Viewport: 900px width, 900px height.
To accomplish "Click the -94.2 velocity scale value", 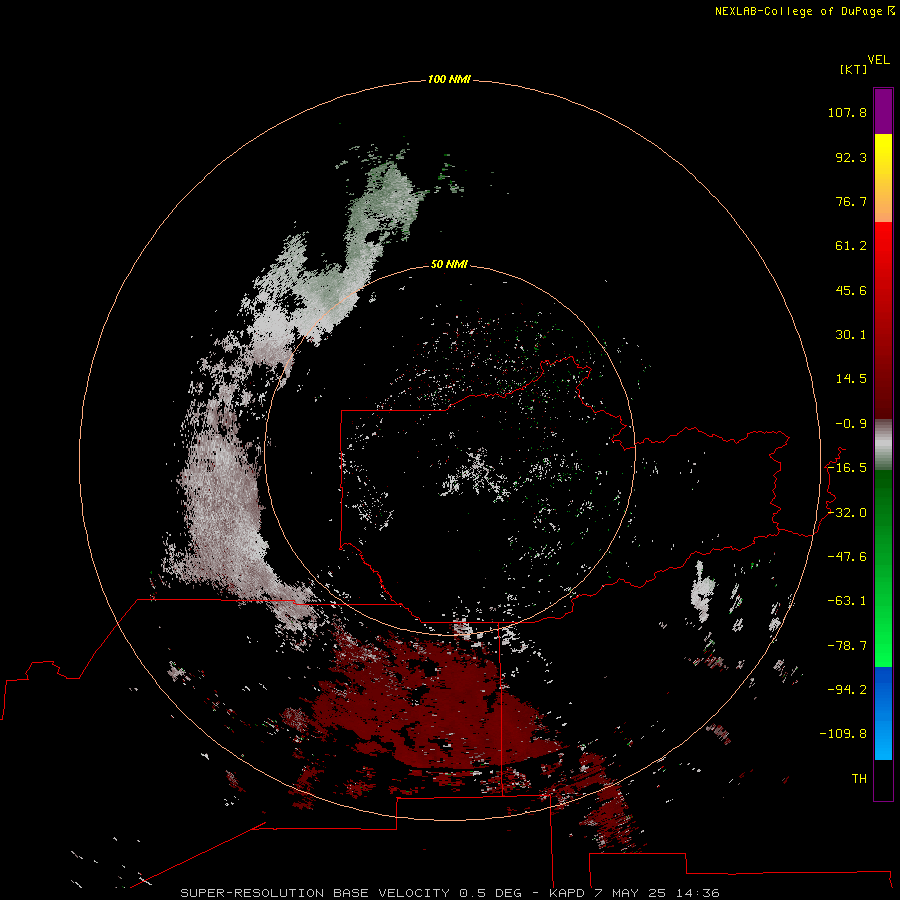I will pos(847,690).
